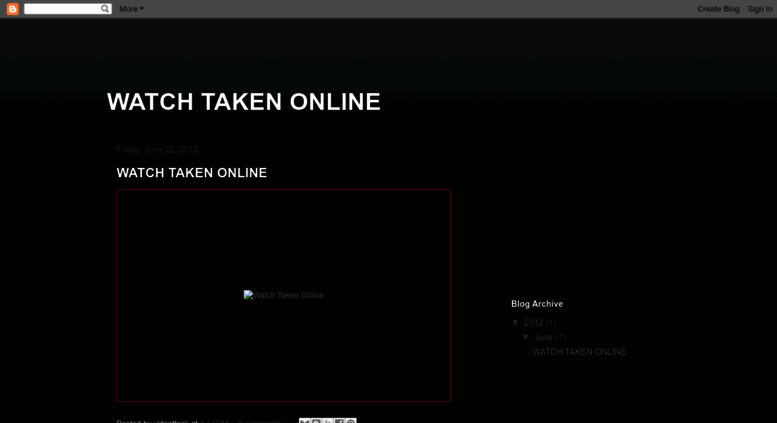Open the 2012 archive link
777x423 pixels.
534,323
